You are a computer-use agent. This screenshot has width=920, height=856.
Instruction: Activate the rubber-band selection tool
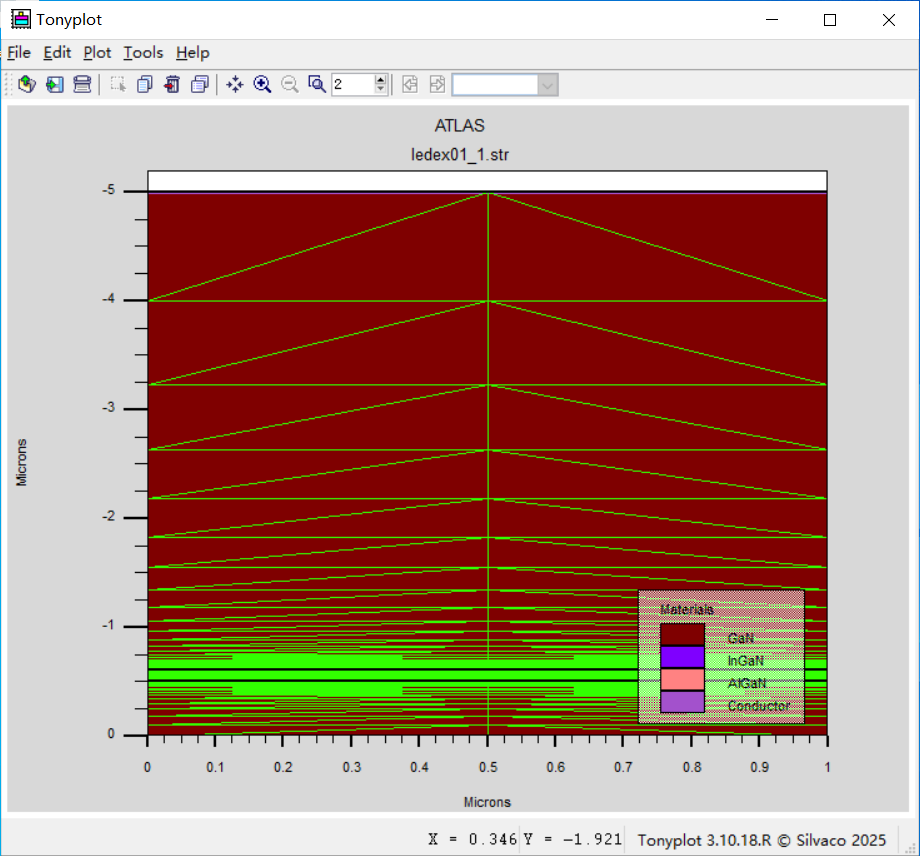(x=117, y=84)
